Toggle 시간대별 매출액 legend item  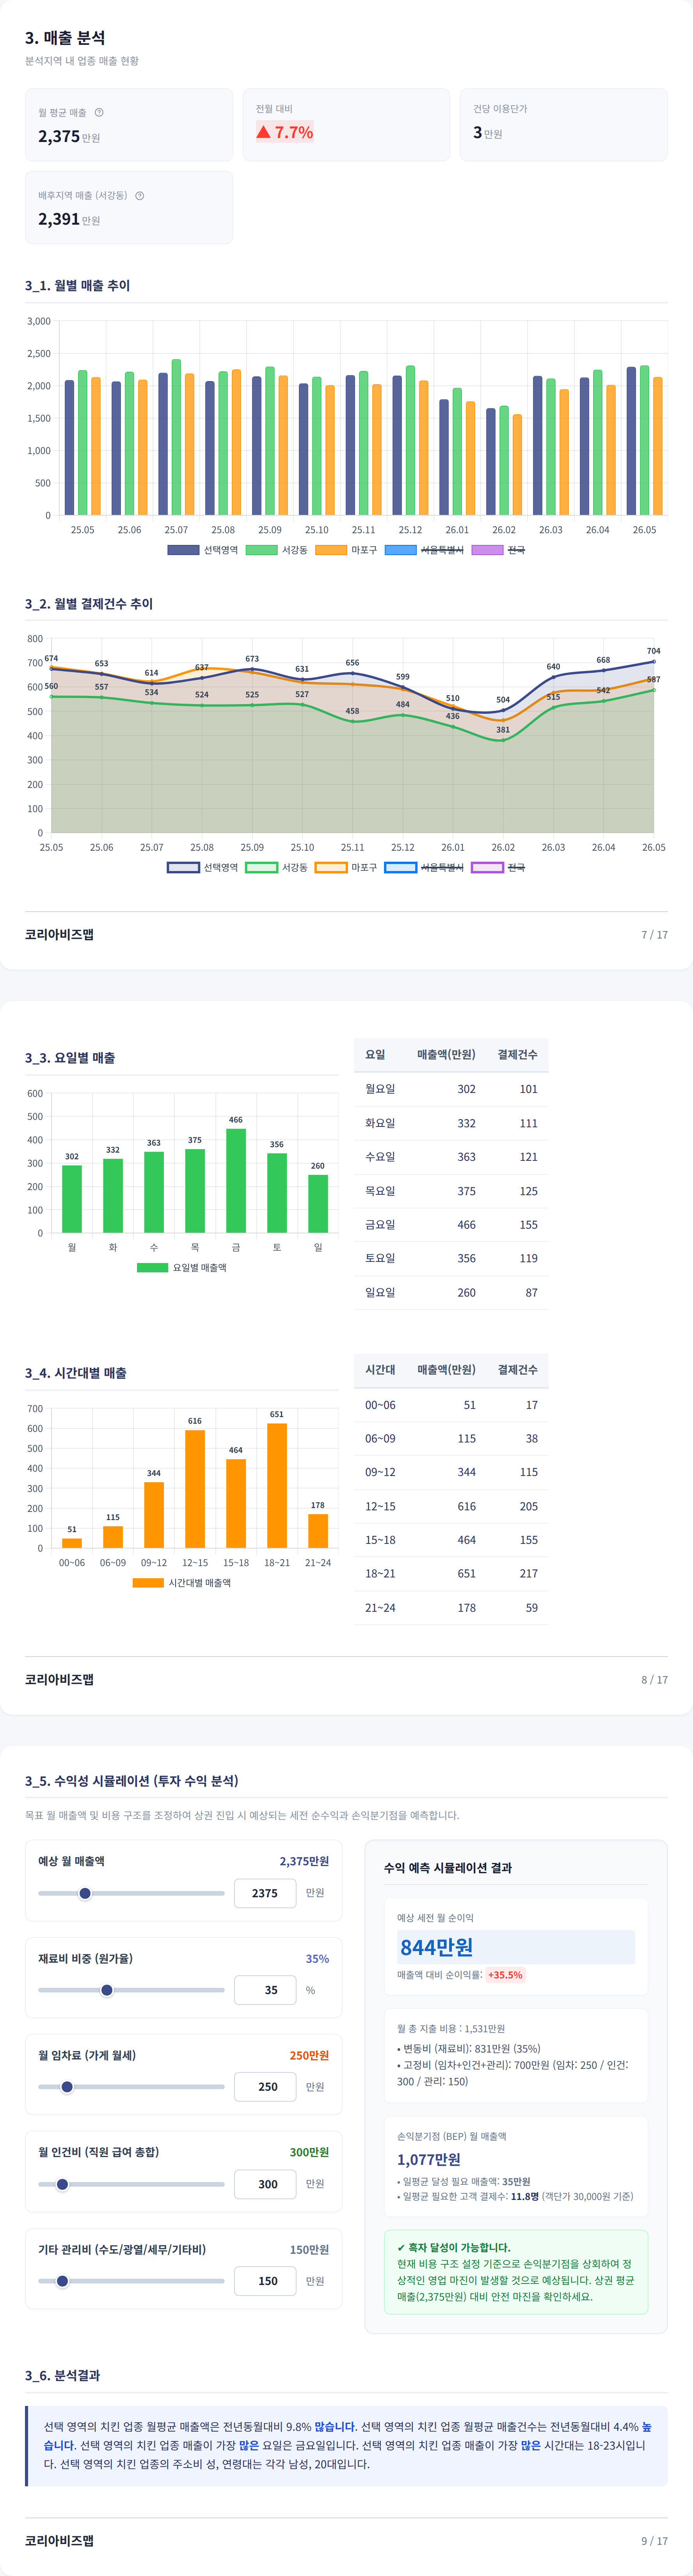click(x=181, y=1582)
